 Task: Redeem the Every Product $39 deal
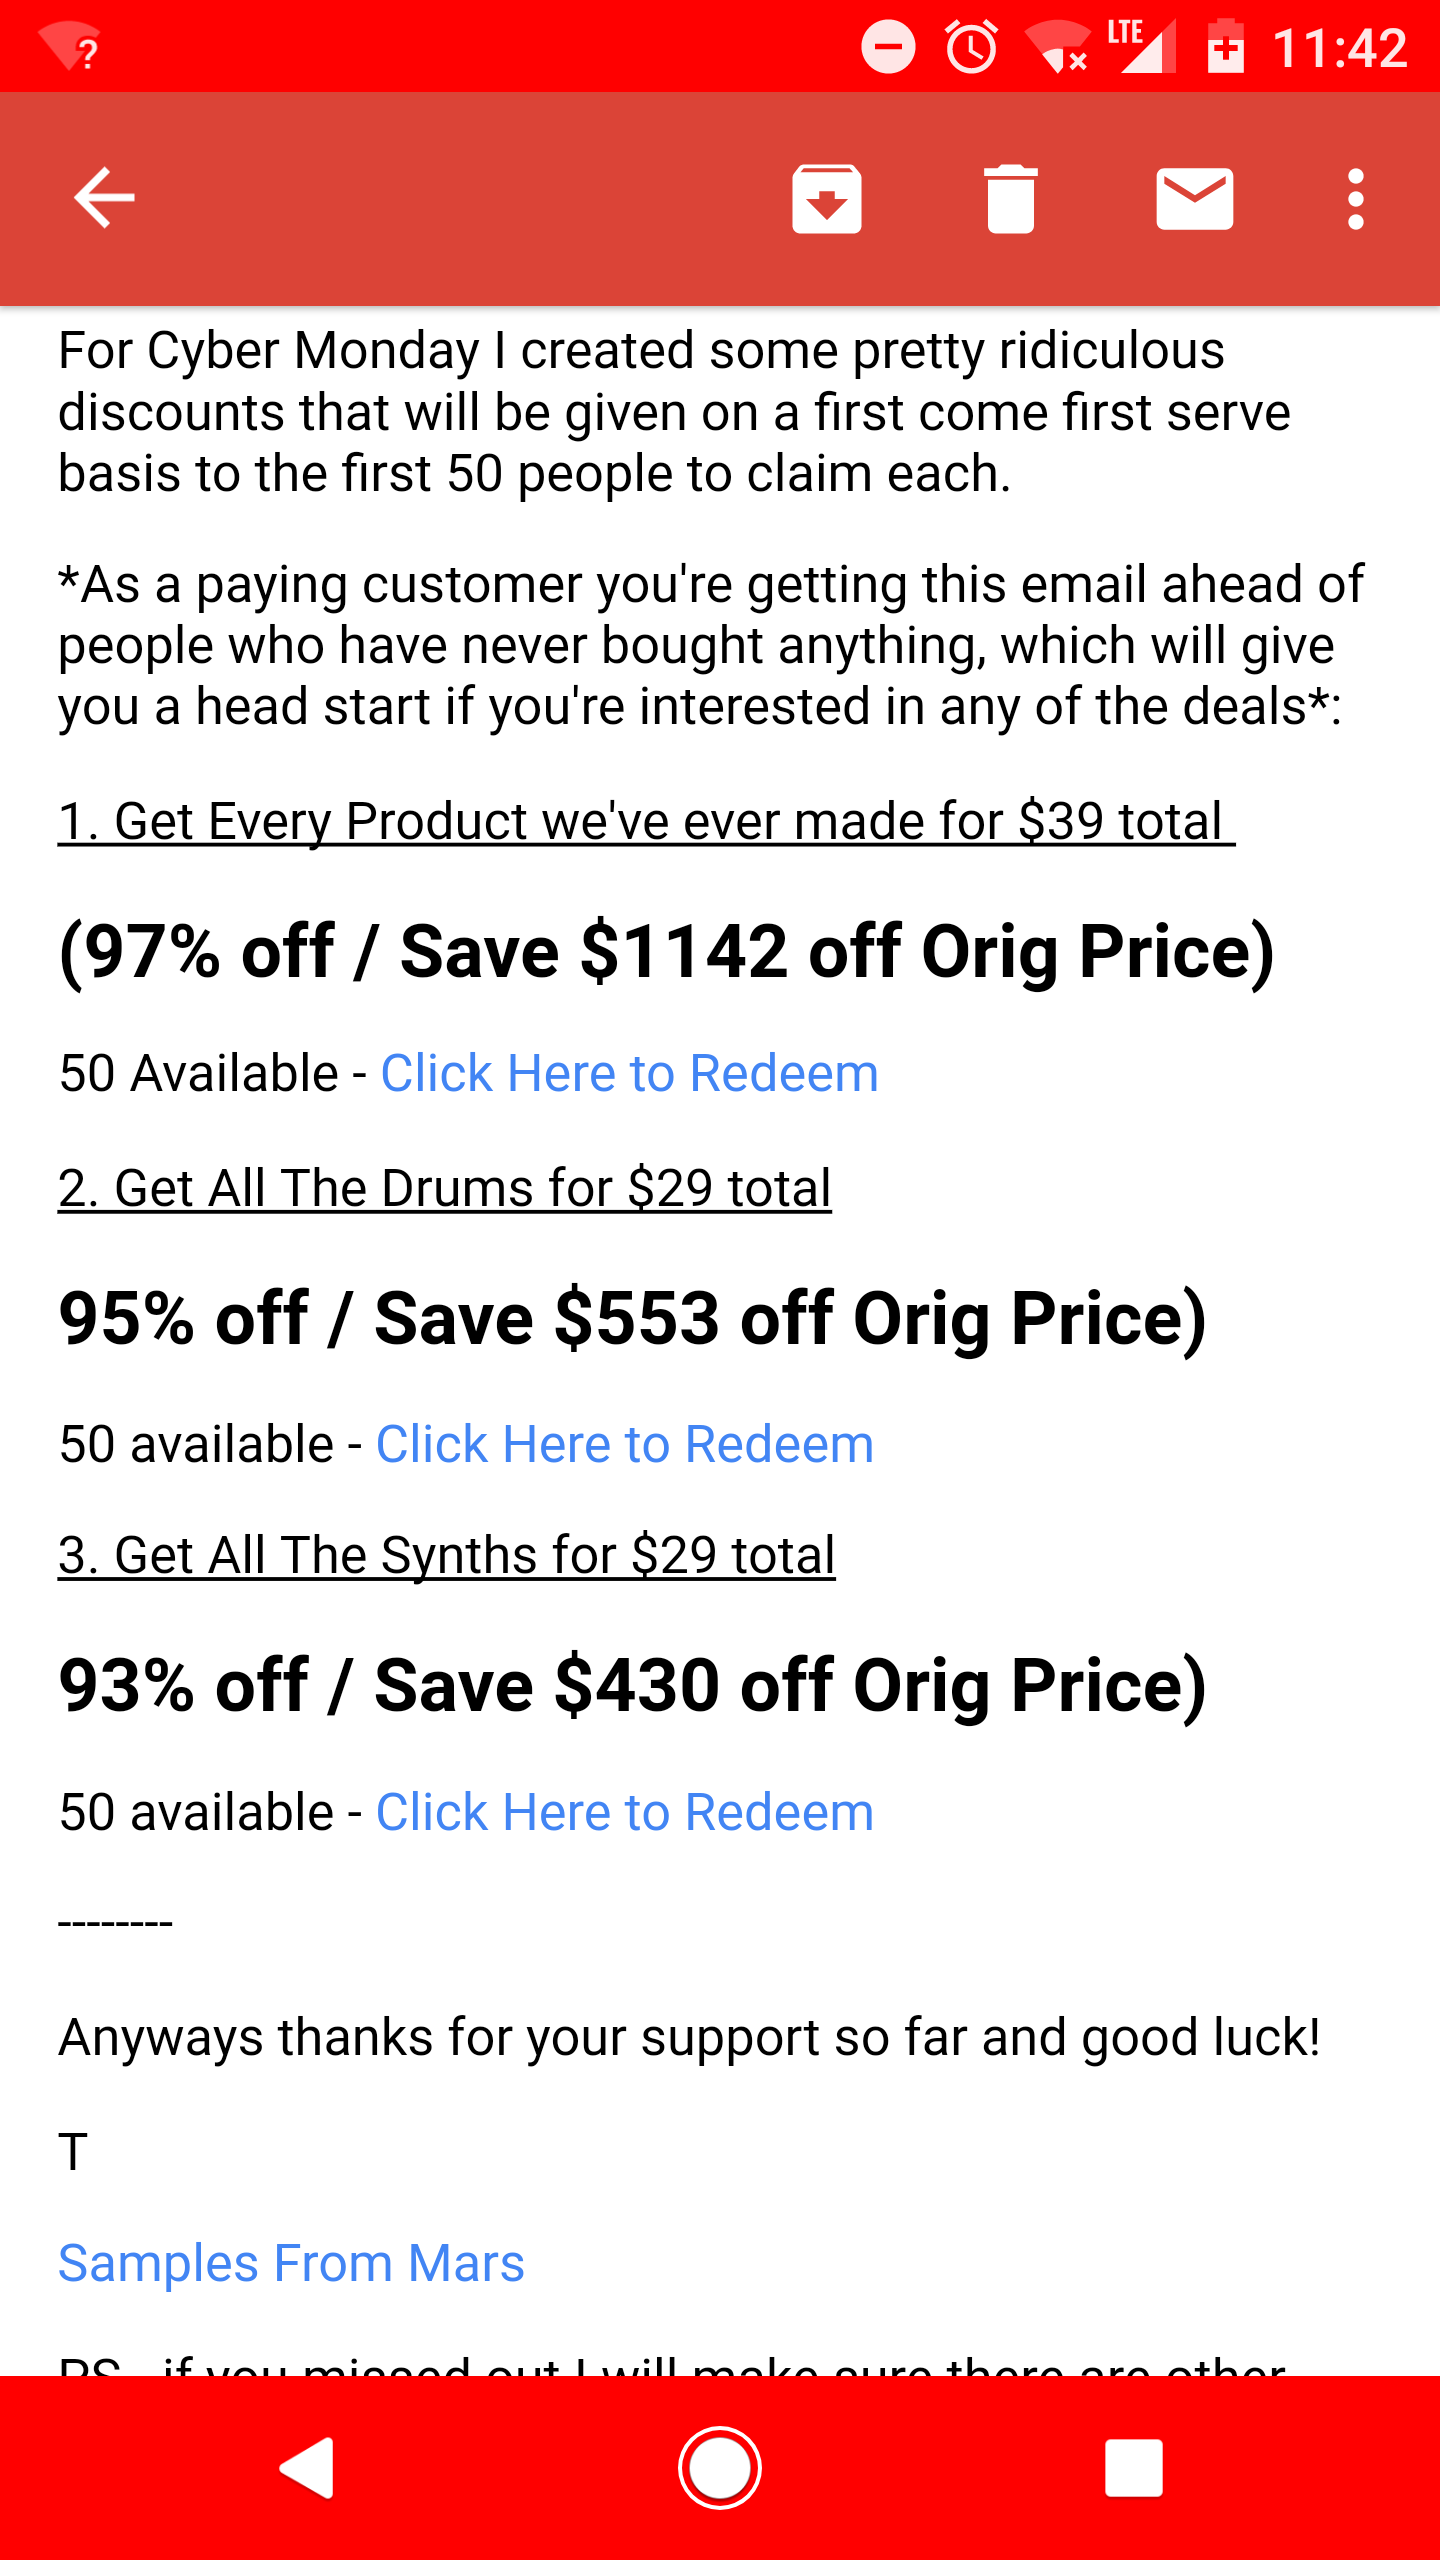629,1073
